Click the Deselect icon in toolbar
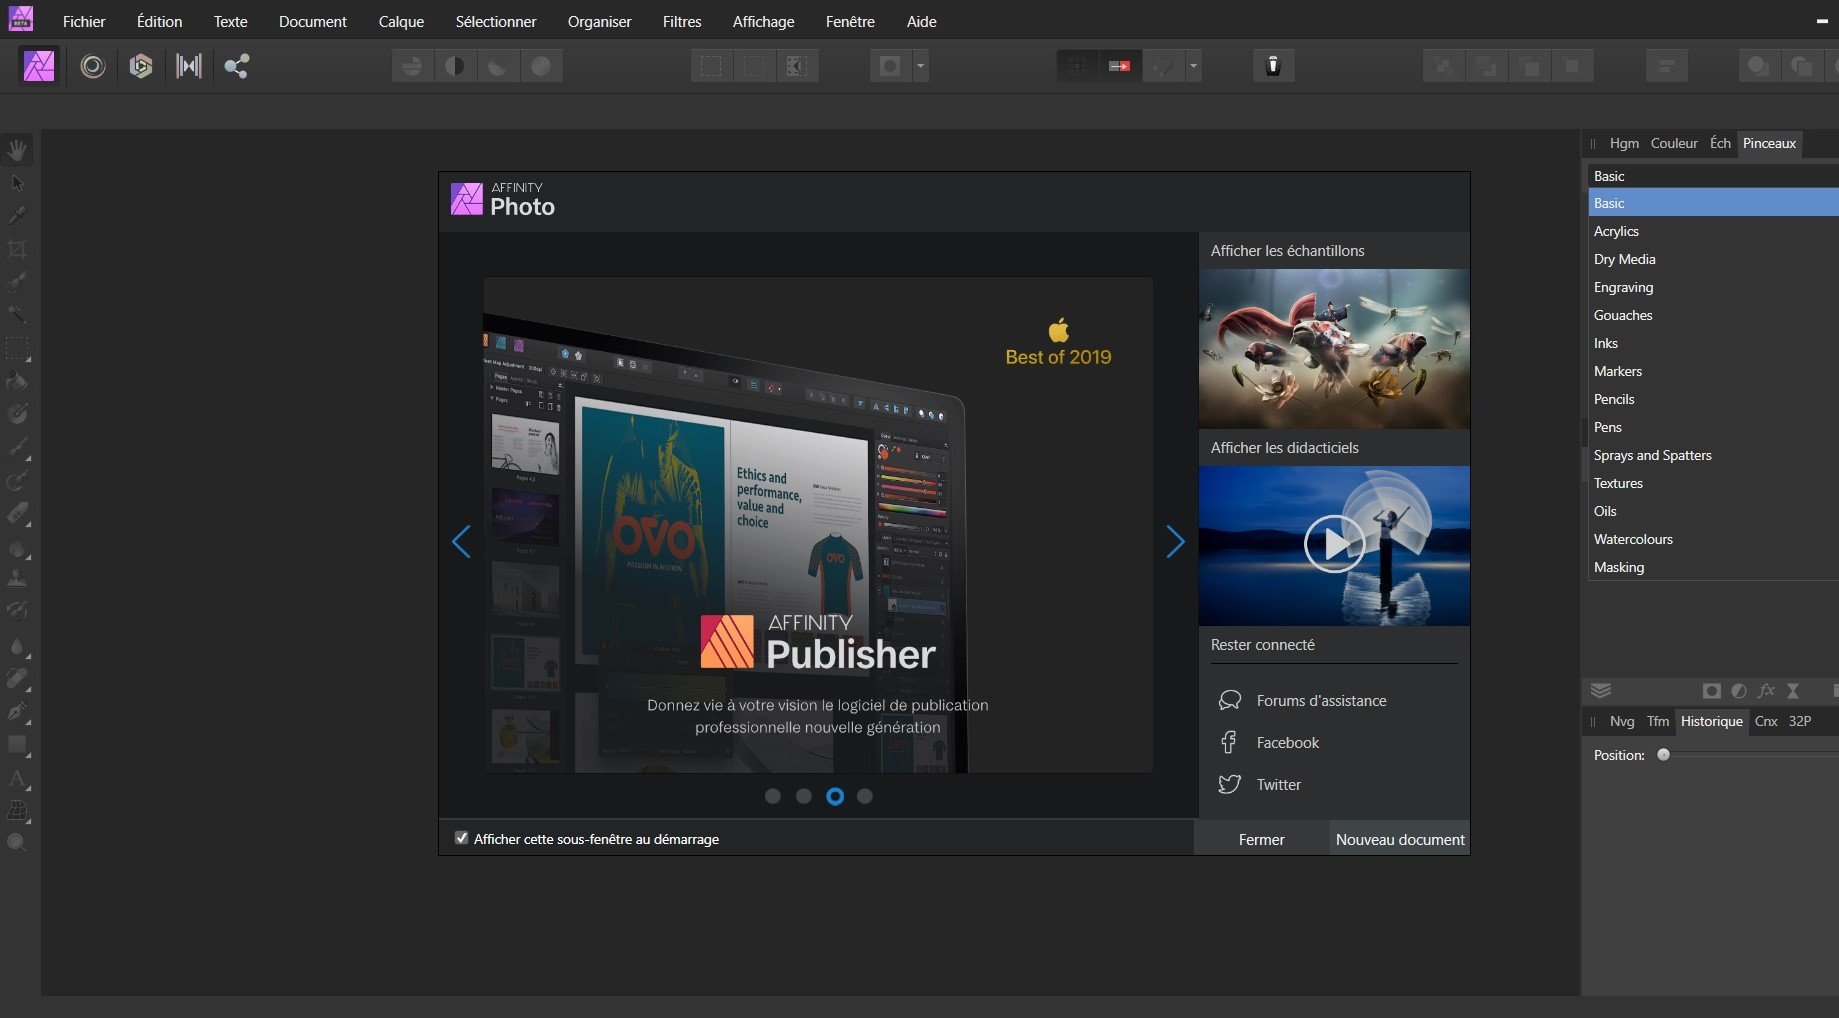Viewport: 1839px width, 1018px height. [x=754, y=66]
